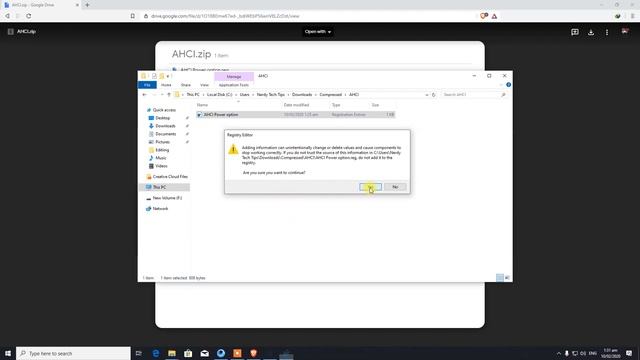Click the Drive download icon
Viewport: 640px width, 360px height.
(x=591, y=32)
